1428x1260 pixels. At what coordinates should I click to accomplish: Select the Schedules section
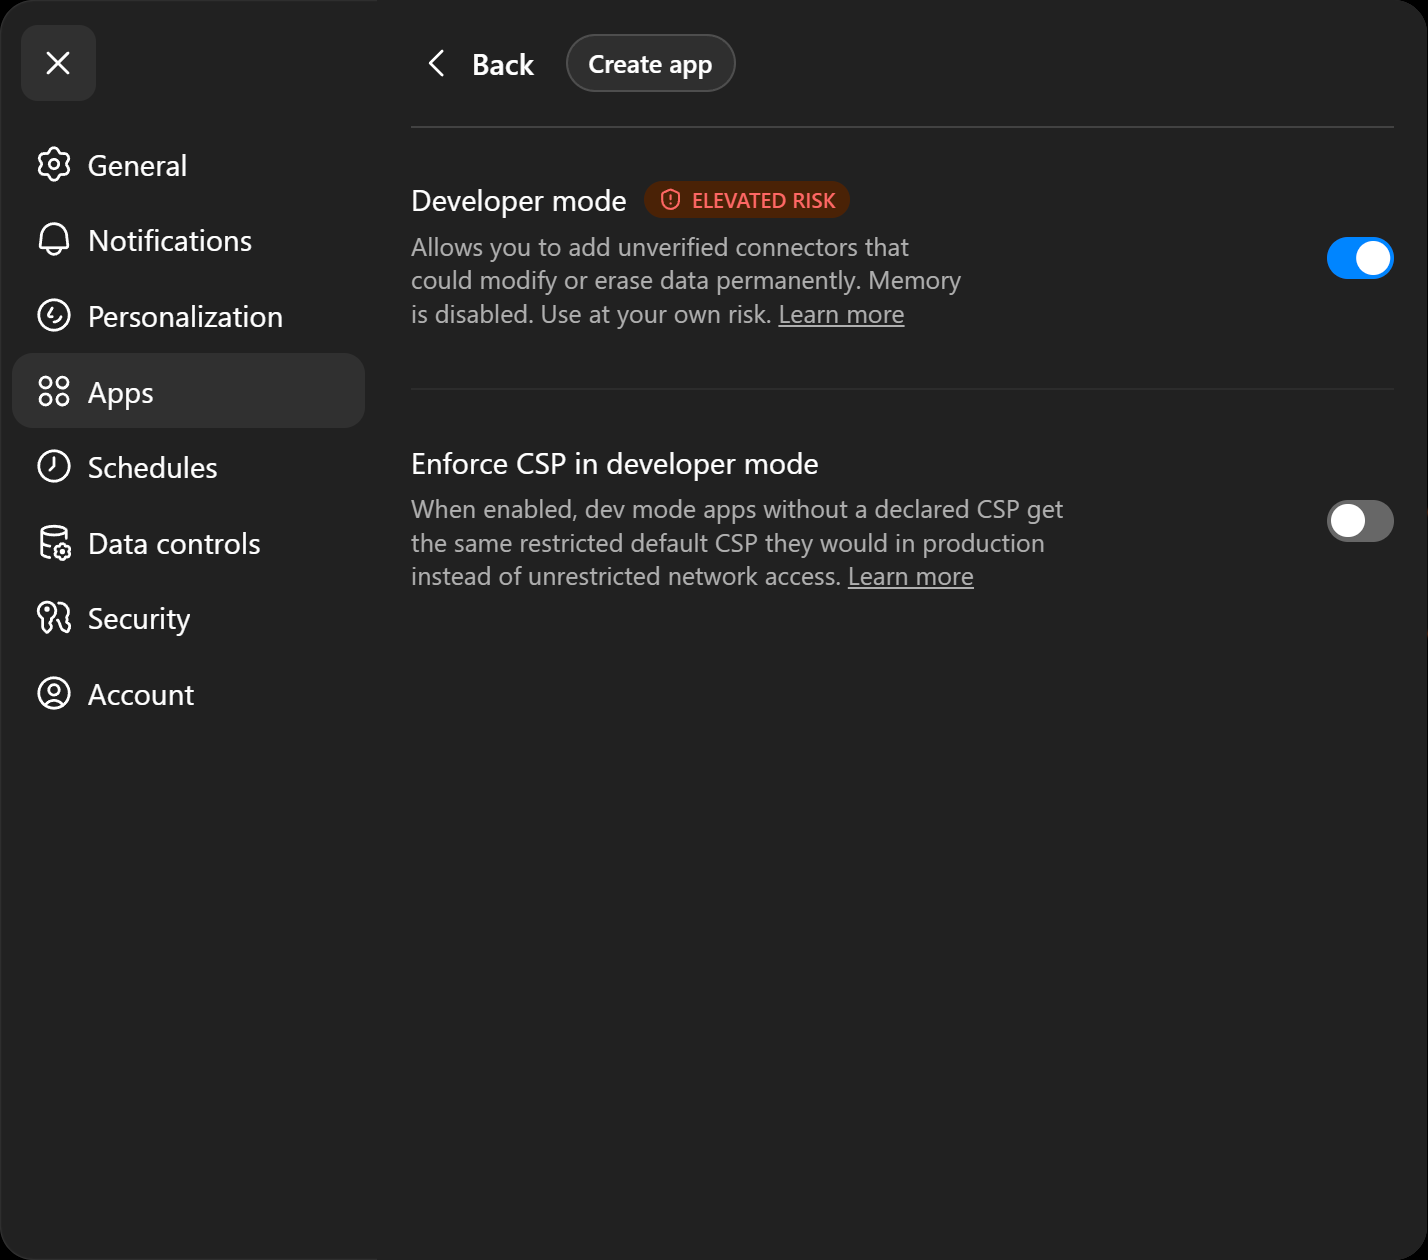pyautogui.click(x=188, y=467)
